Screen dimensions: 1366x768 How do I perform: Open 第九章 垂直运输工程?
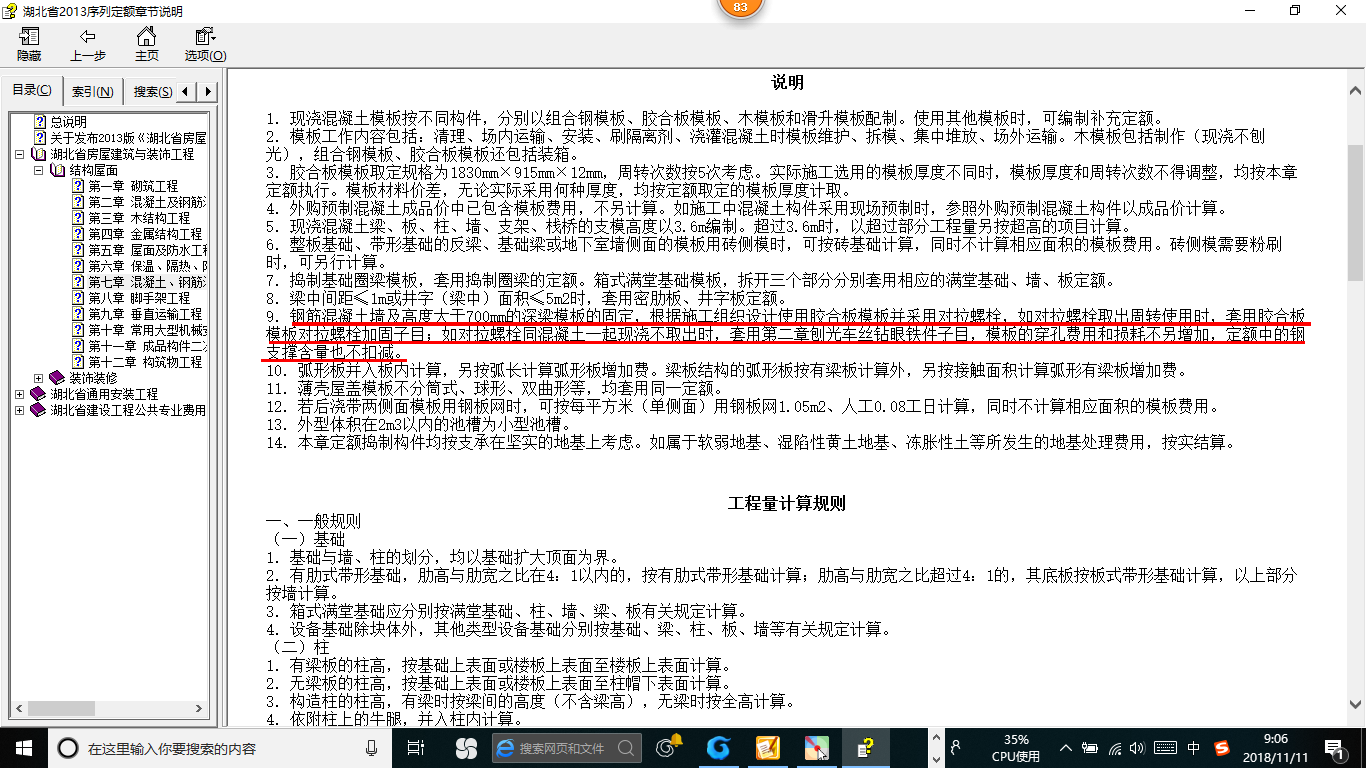pyautogui.click(x=137, y=314)
